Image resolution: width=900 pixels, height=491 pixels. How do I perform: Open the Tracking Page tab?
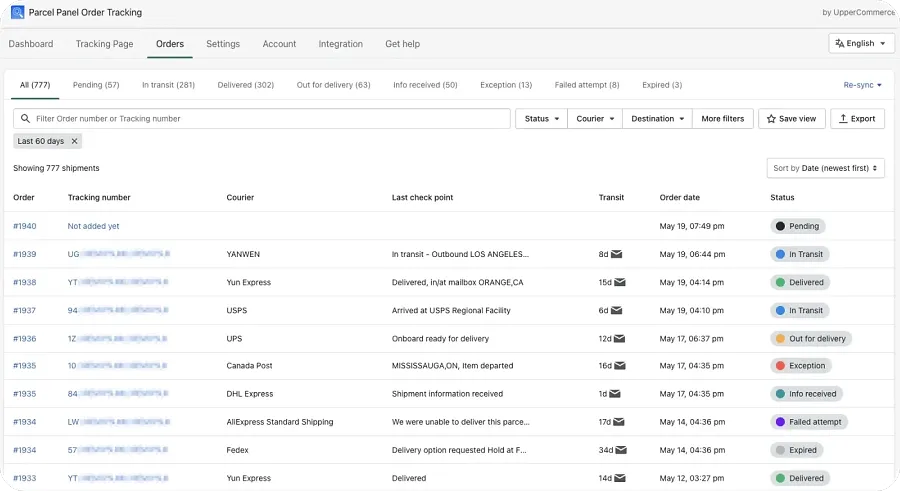click(x=104, y=44)
